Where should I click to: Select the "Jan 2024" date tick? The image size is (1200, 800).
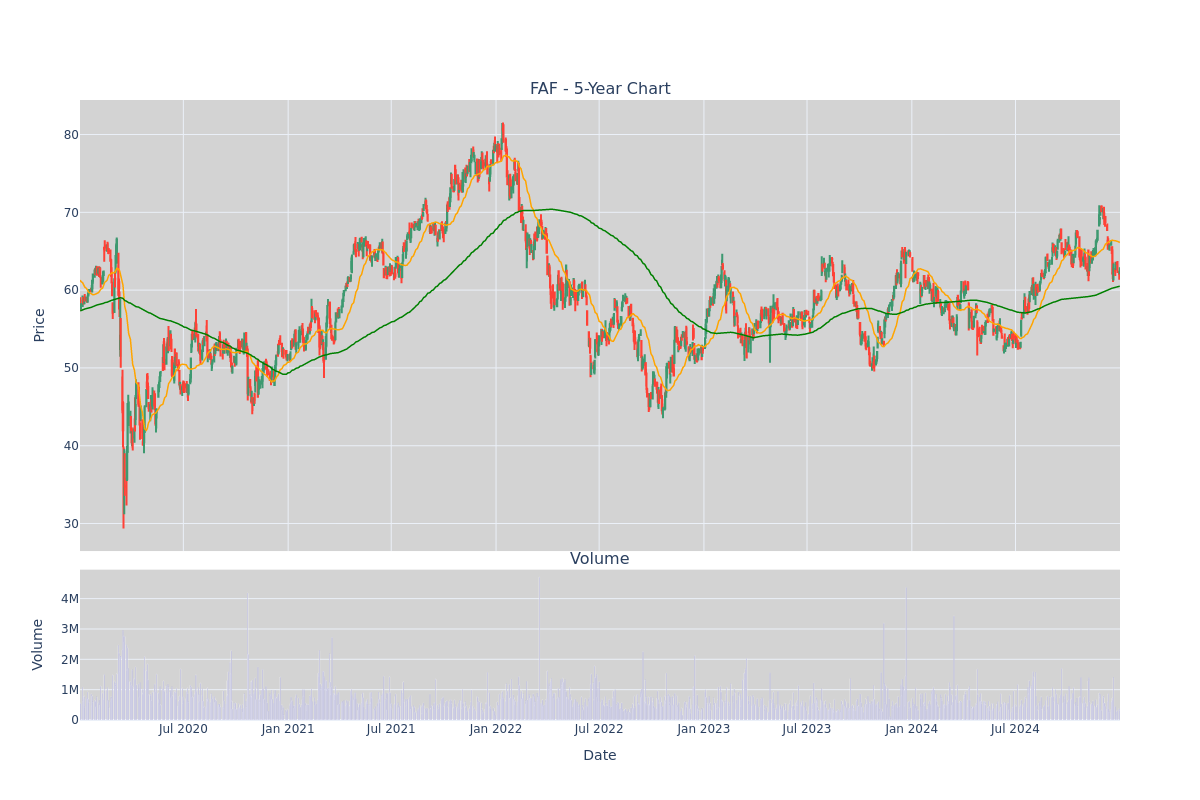912,729
